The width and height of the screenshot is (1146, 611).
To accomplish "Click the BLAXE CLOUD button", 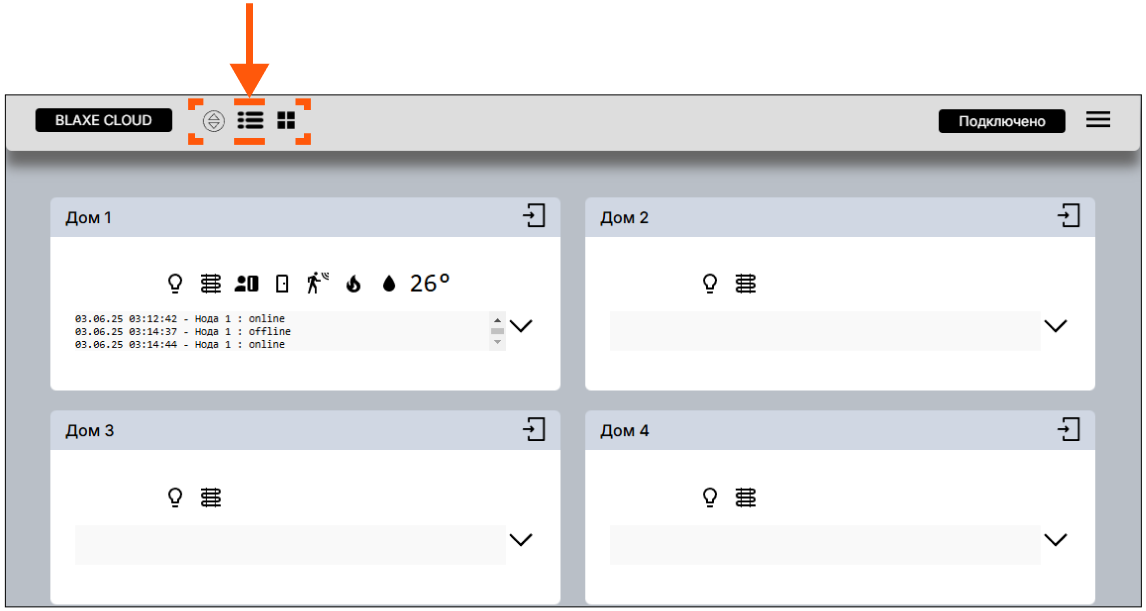I will click(104, 120).
